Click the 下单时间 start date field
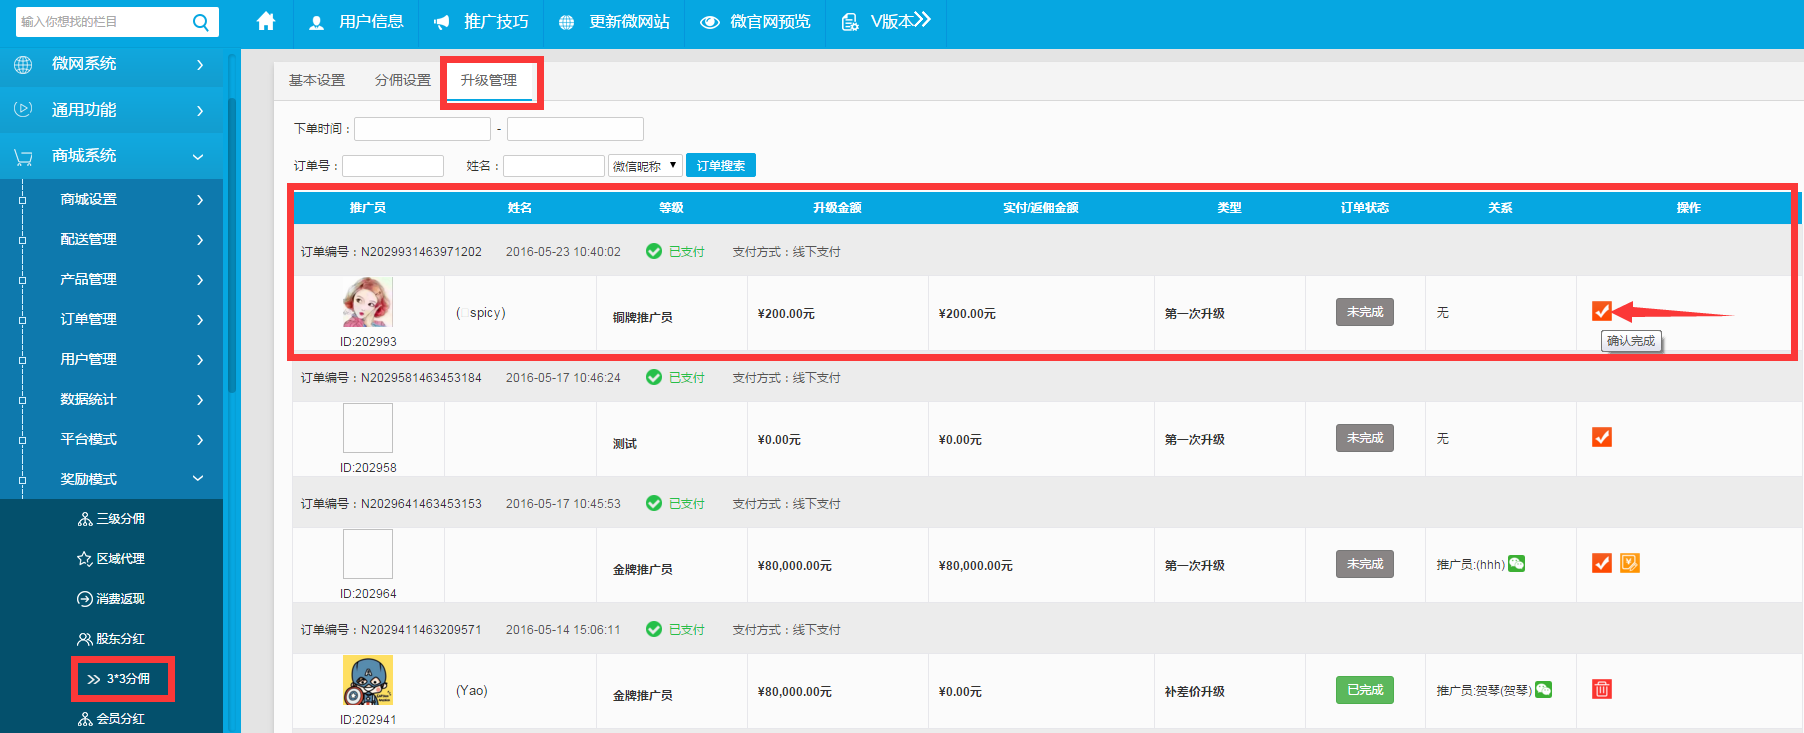This screenshot has width=1804, height=733. pos(422,129)
